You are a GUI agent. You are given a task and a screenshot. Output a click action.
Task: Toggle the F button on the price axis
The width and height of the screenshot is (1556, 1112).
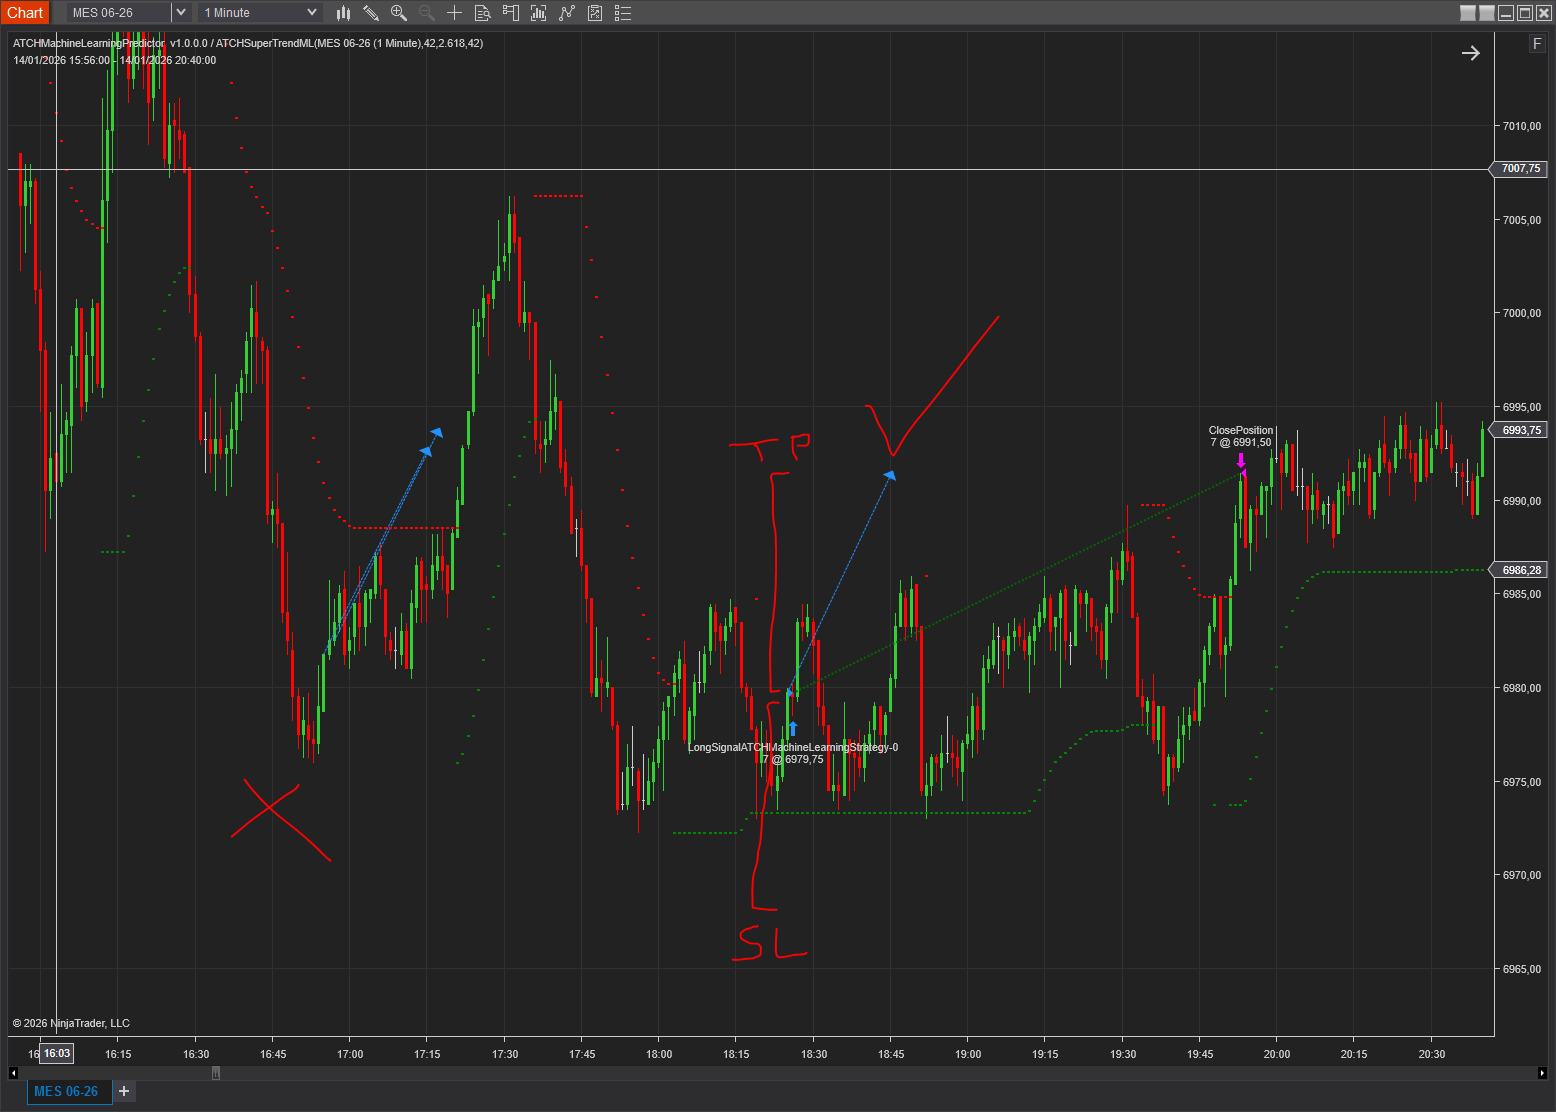(1537, 44)
